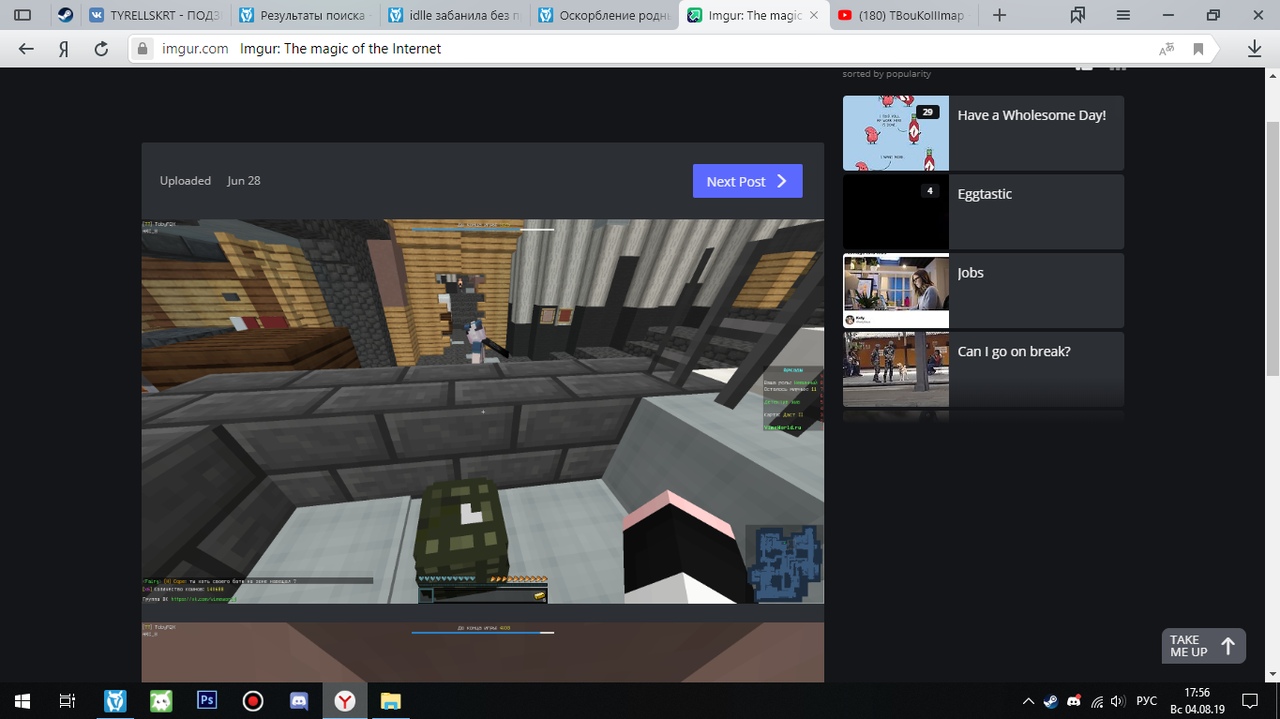
Task: Open the Результаты поиска tab
Action: tap(306, 15)
